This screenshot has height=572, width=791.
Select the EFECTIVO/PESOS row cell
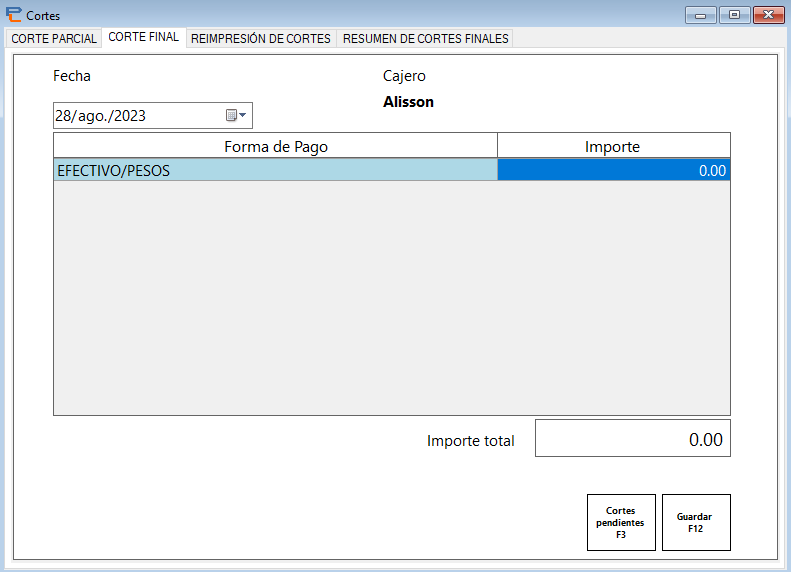pos(275,170)
